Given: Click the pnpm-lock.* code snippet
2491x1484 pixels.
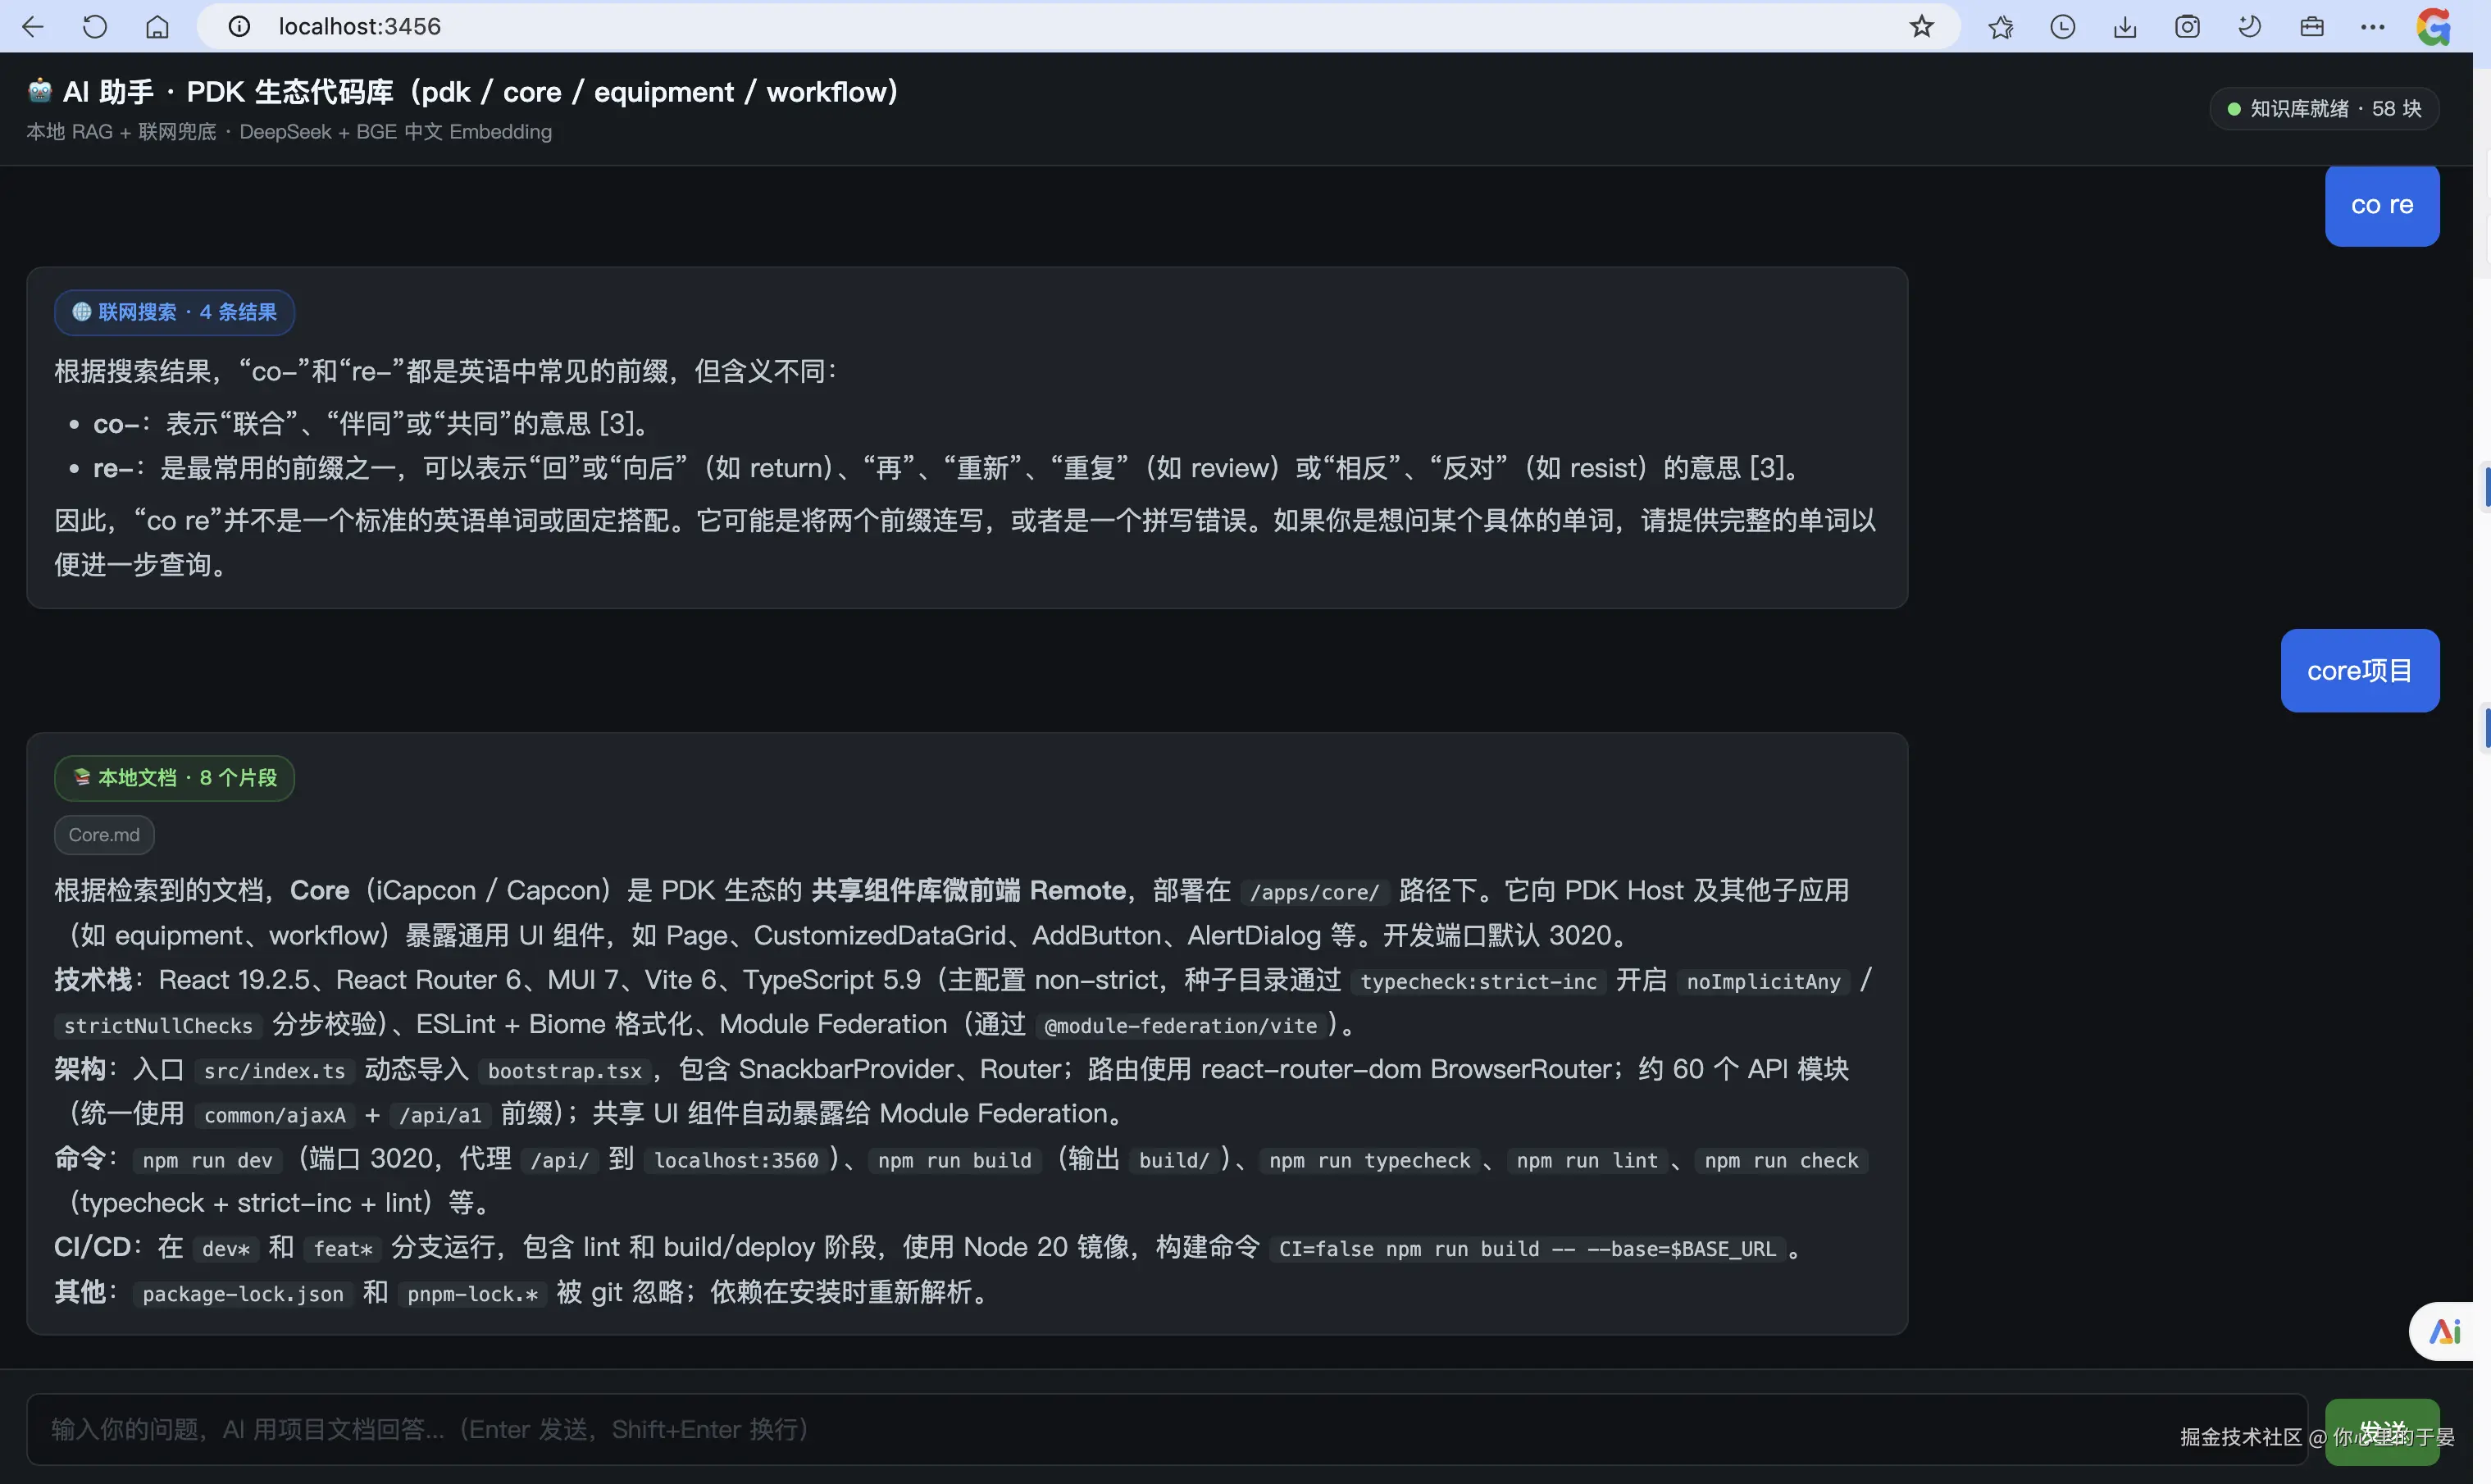Looking at the screenshot, I should pyautogui.click(x=472, y=1294).
